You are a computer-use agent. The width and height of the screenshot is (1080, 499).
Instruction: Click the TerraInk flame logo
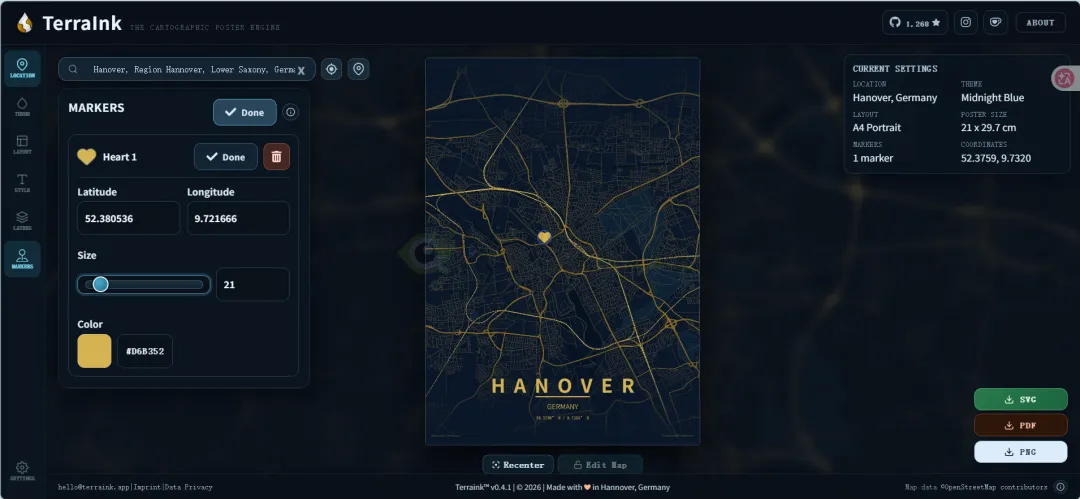coord(25,23)
